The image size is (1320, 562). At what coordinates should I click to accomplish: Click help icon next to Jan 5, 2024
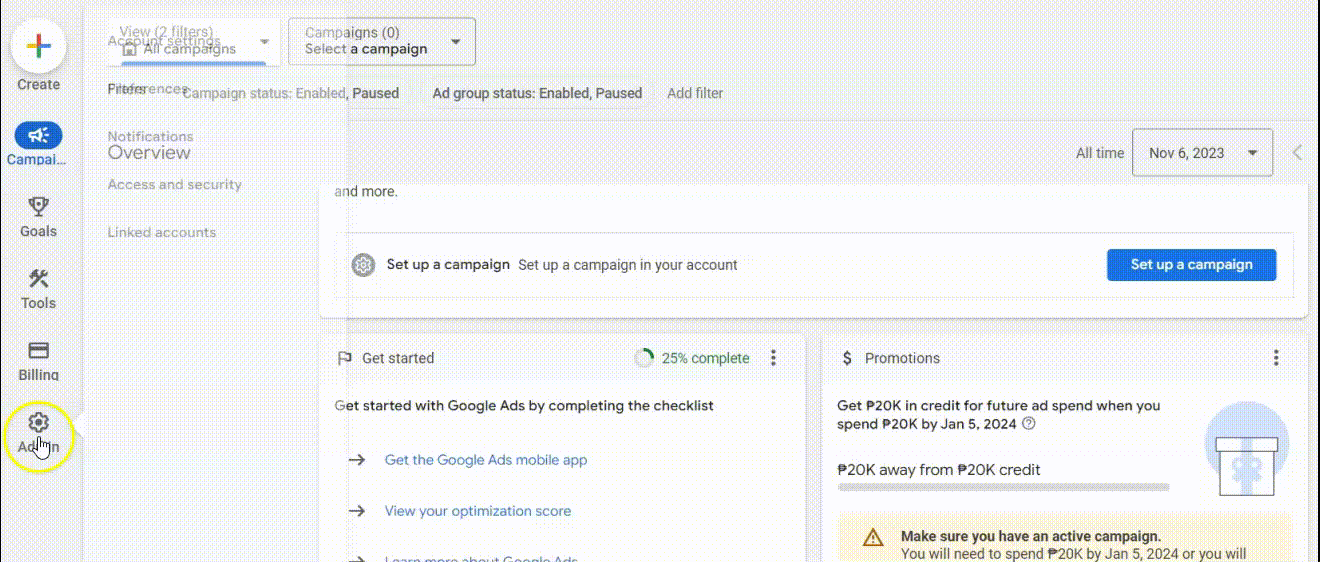(x=1029, y=424)
